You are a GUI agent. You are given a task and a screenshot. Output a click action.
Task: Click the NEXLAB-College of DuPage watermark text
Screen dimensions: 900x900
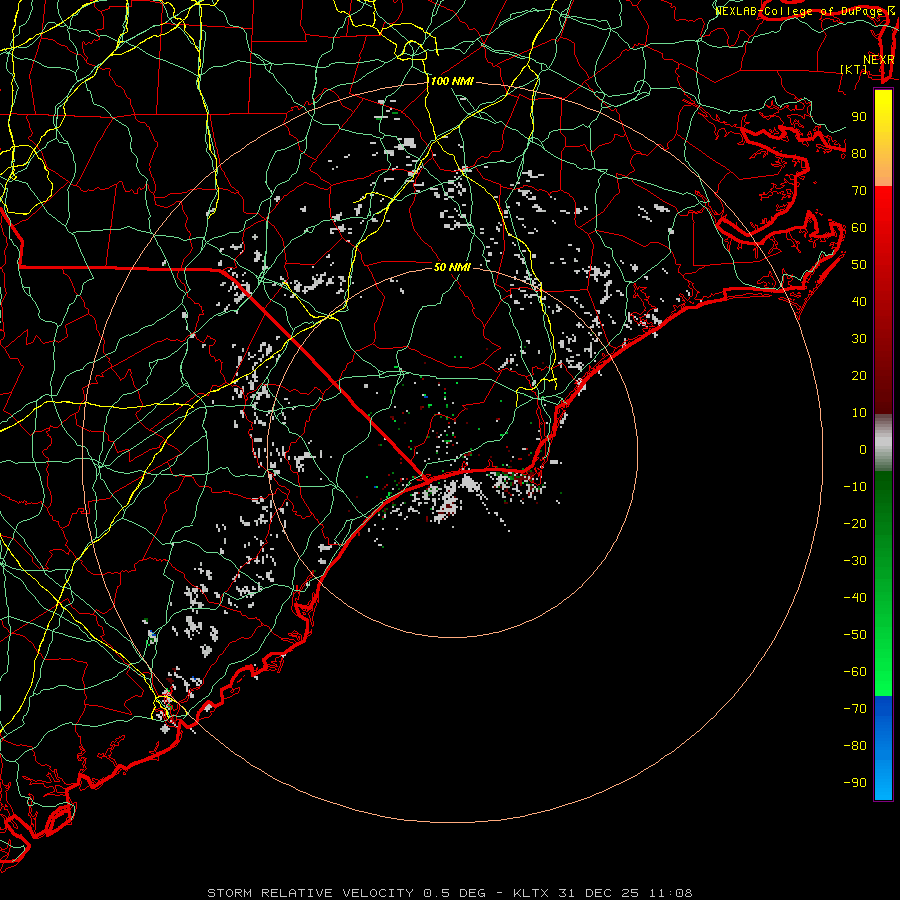800,11
